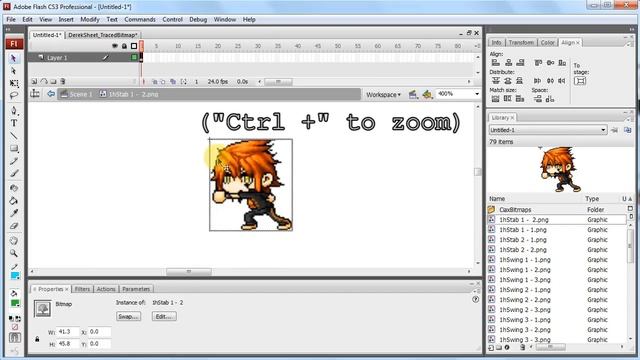Select the Paint Bucket tool

[x=14, y=200]
